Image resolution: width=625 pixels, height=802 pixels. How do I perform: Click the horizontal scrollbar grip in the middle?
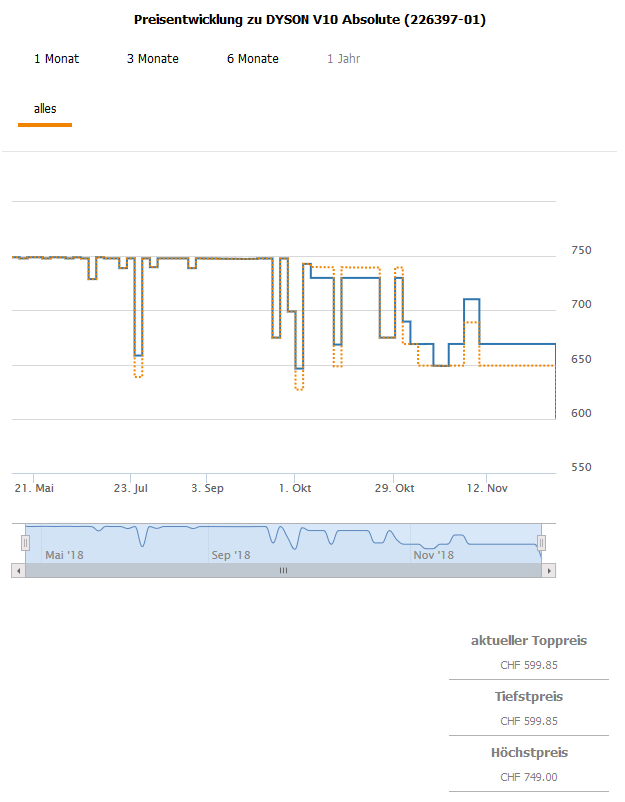[x=283, y=570]
